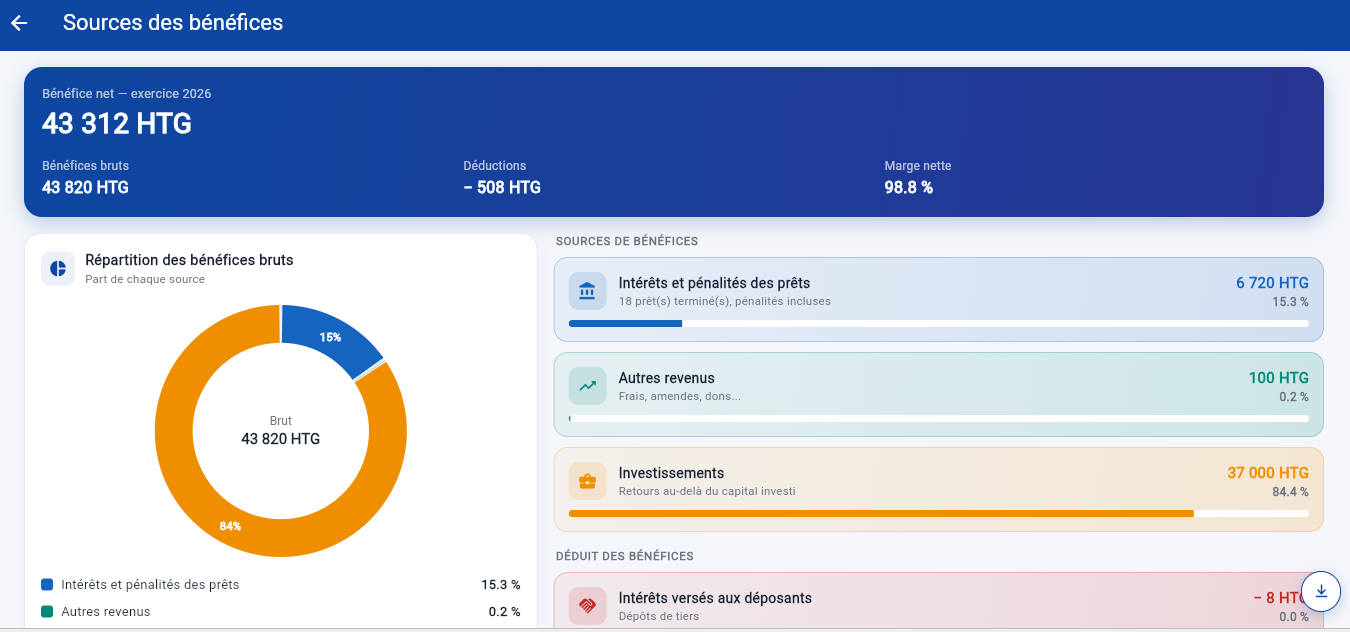The image size is (1350, 632).
Task: Click the SOURCES DE BÉNÉFICES section header
Action: (x=627, y=241)
